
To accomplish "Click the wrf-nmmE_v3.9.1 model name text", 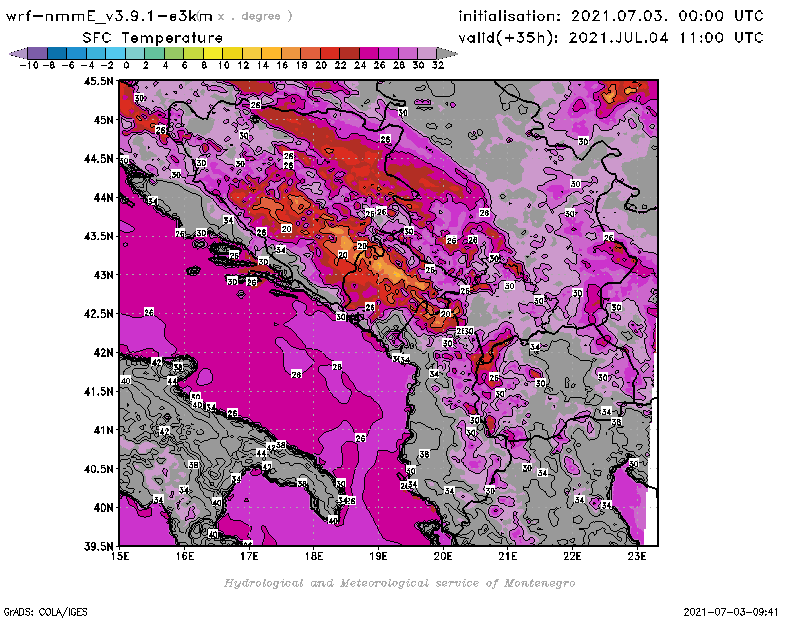I will coord(109,16).
